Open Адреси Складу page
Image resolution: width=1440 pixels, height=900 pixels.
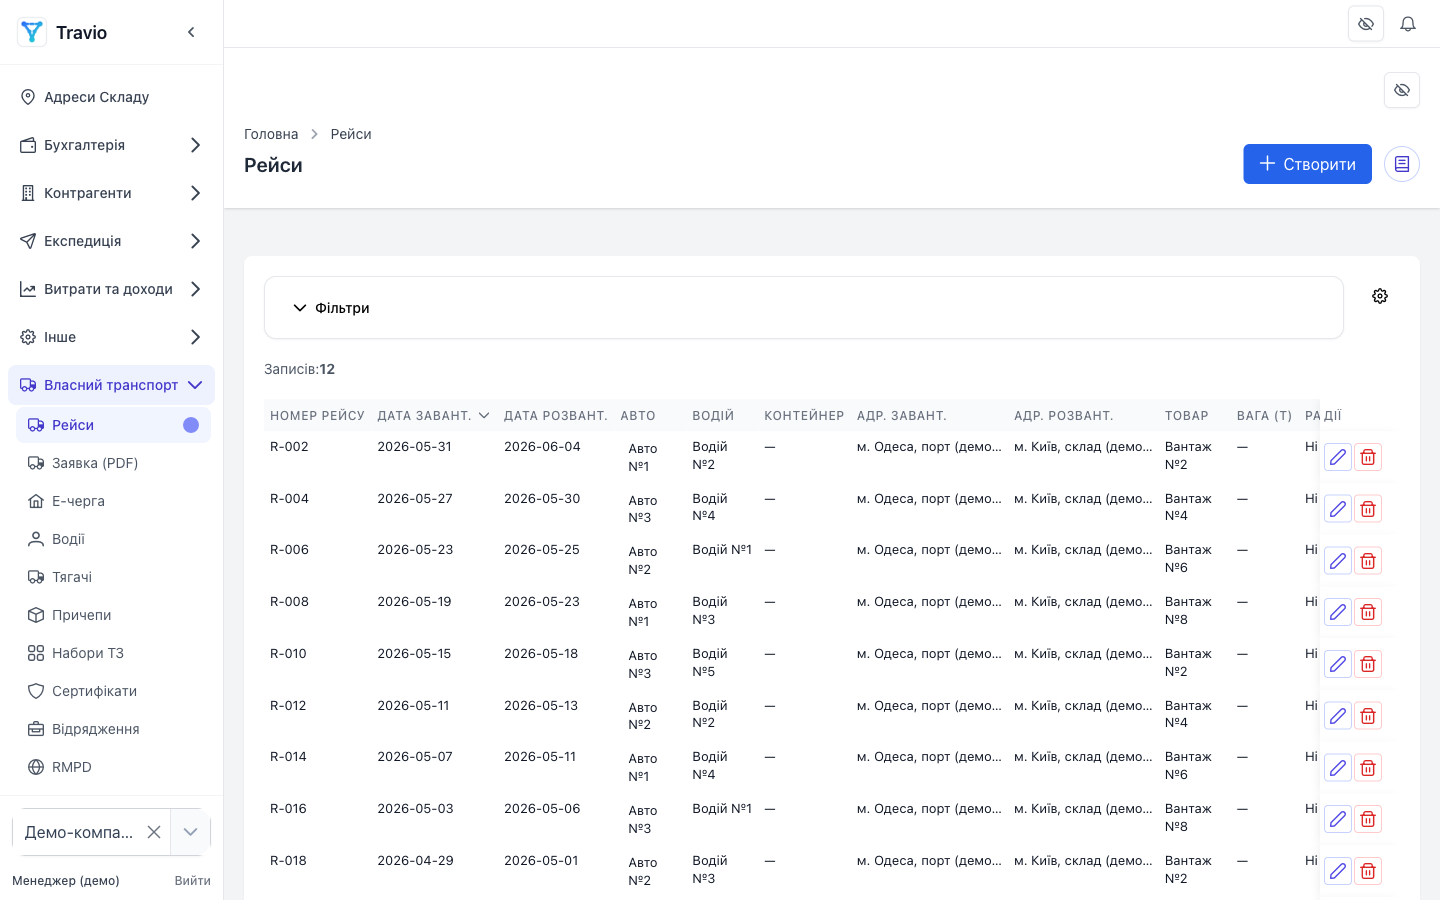click(111, 97)
